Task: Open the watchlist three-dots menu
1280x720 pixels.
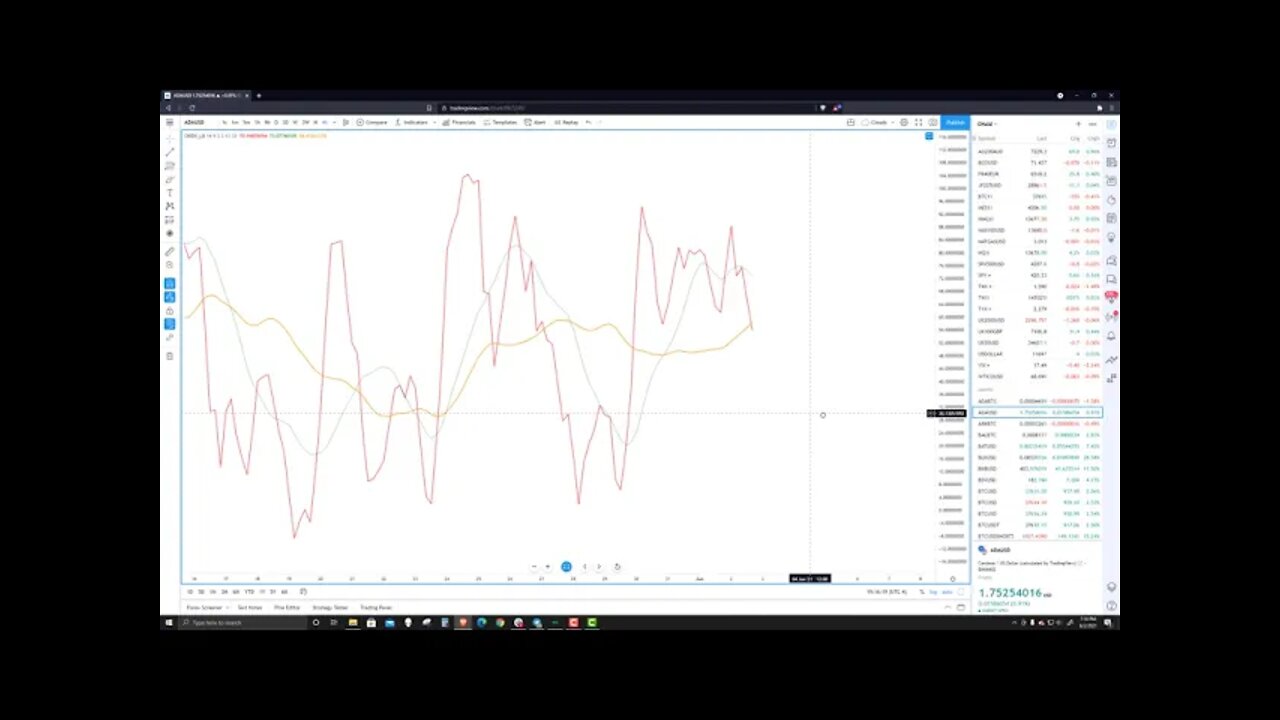Action: 1092,124
